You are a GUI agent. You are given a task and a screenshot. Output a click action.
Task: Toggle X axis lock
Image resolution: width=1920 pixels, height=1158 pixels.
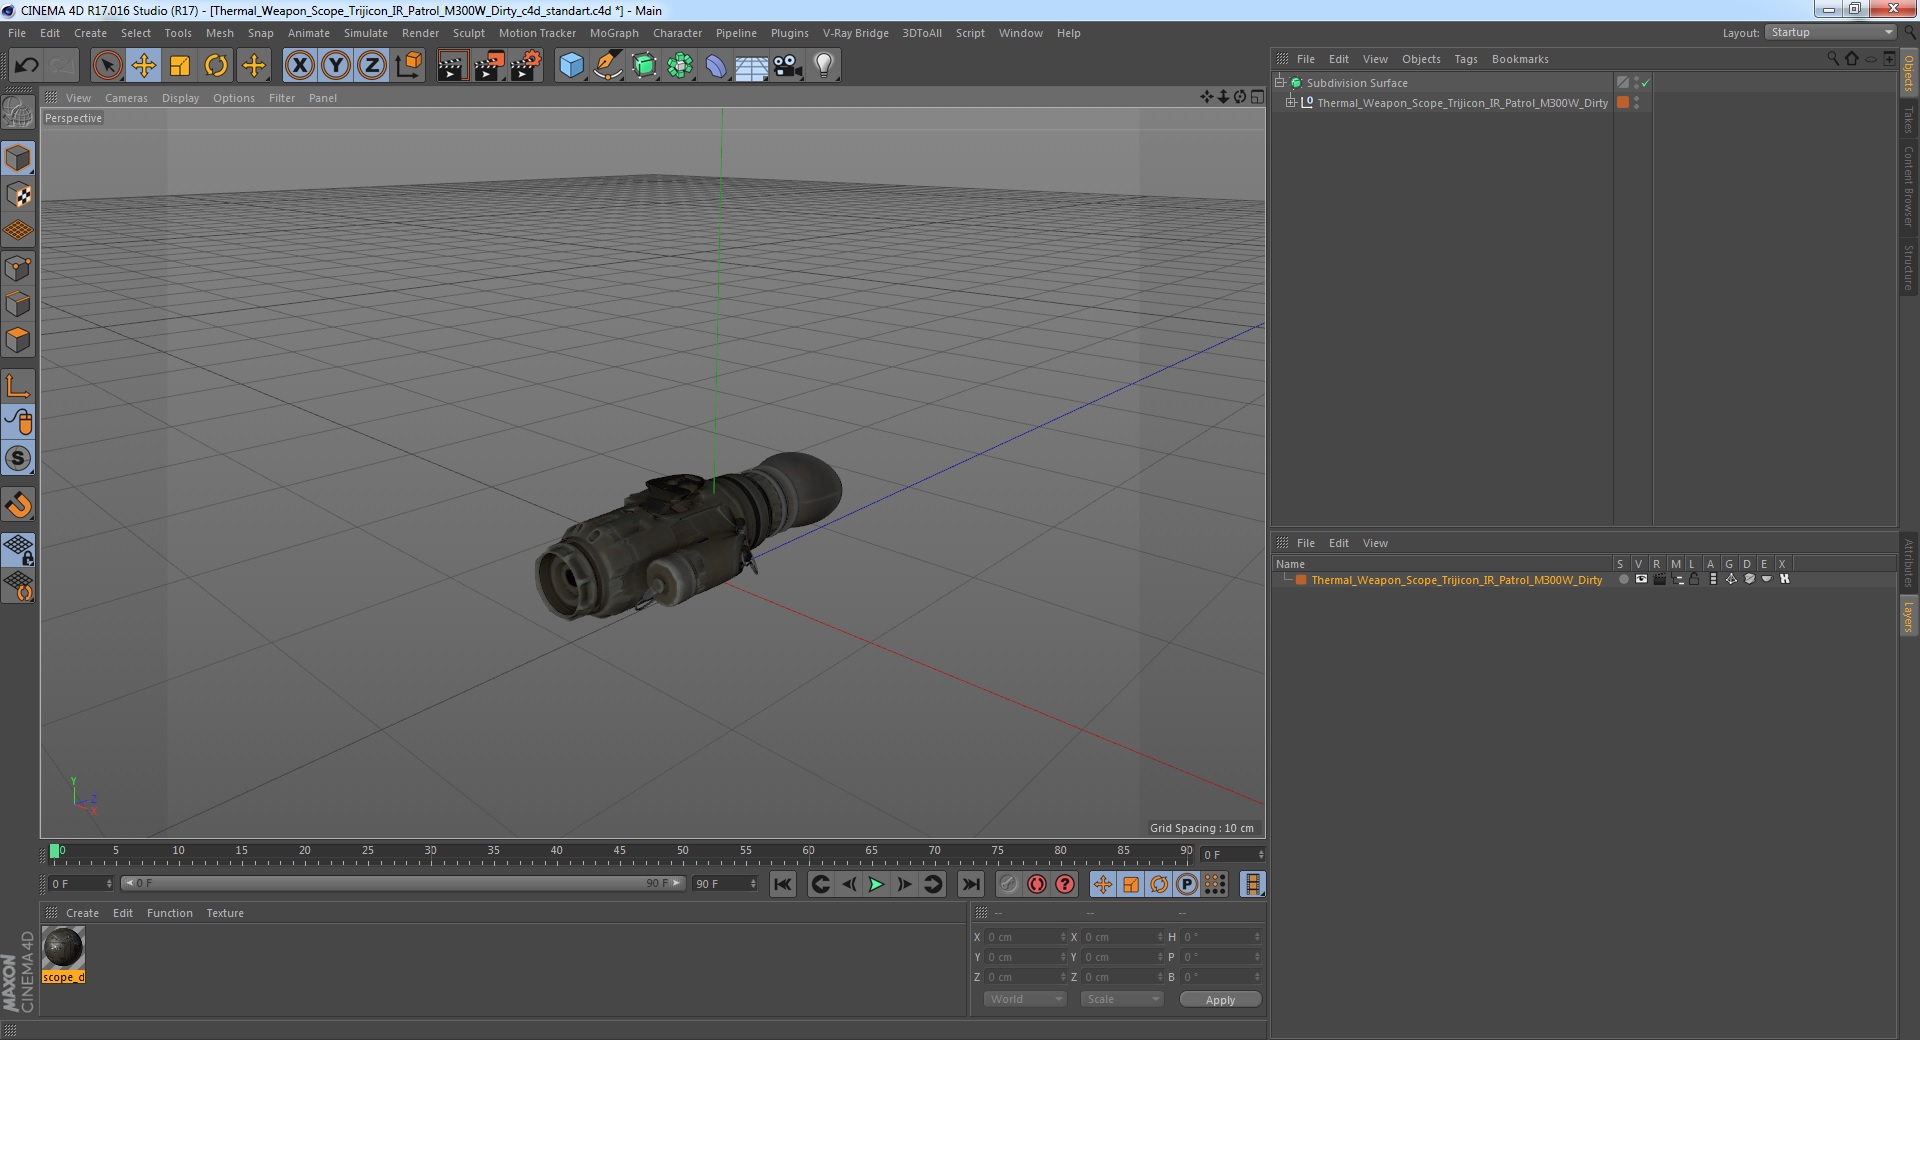coord(299,66)
